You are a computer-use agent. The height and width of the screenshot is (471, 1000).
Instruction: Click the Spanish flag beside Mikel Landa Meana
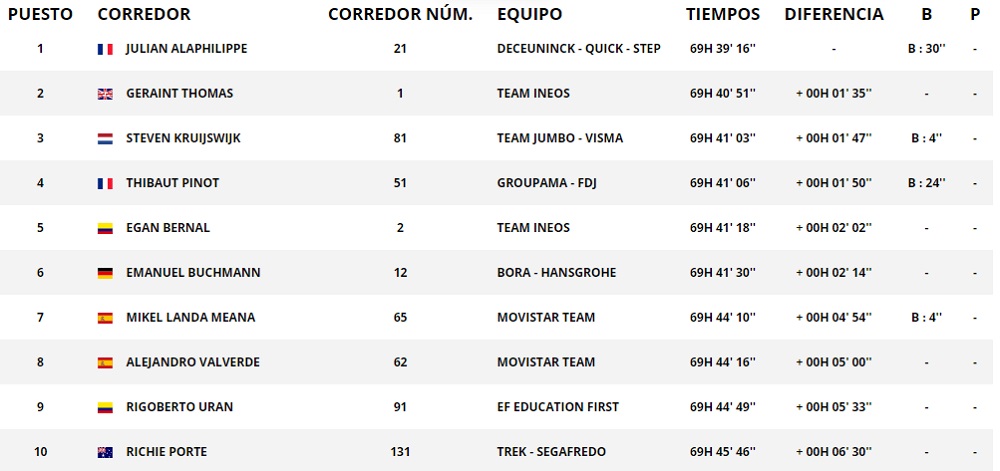pyautogui.click(x=104, y=318)
